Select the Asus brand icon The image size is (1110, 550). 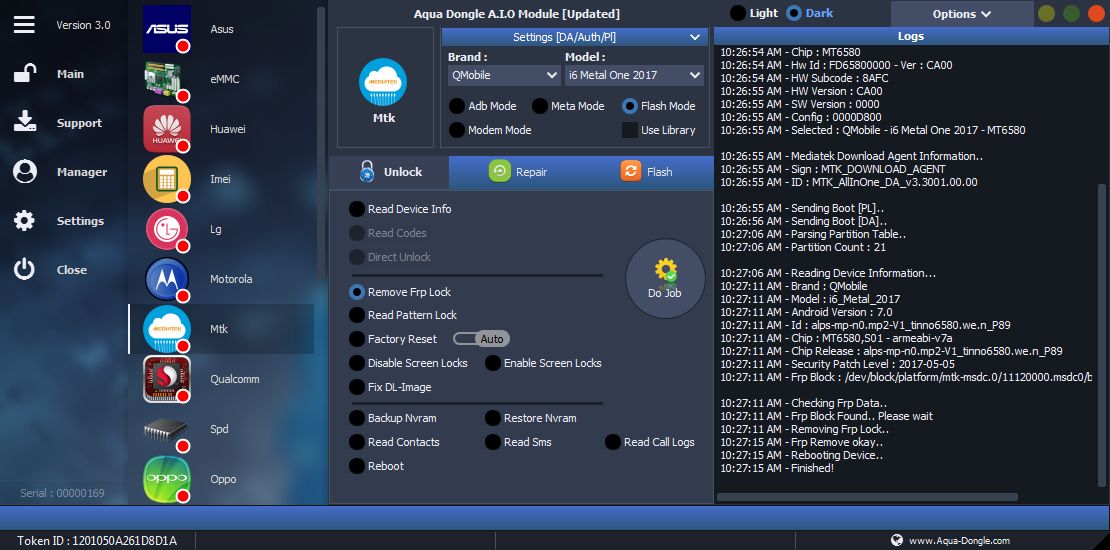pos(167,29)
